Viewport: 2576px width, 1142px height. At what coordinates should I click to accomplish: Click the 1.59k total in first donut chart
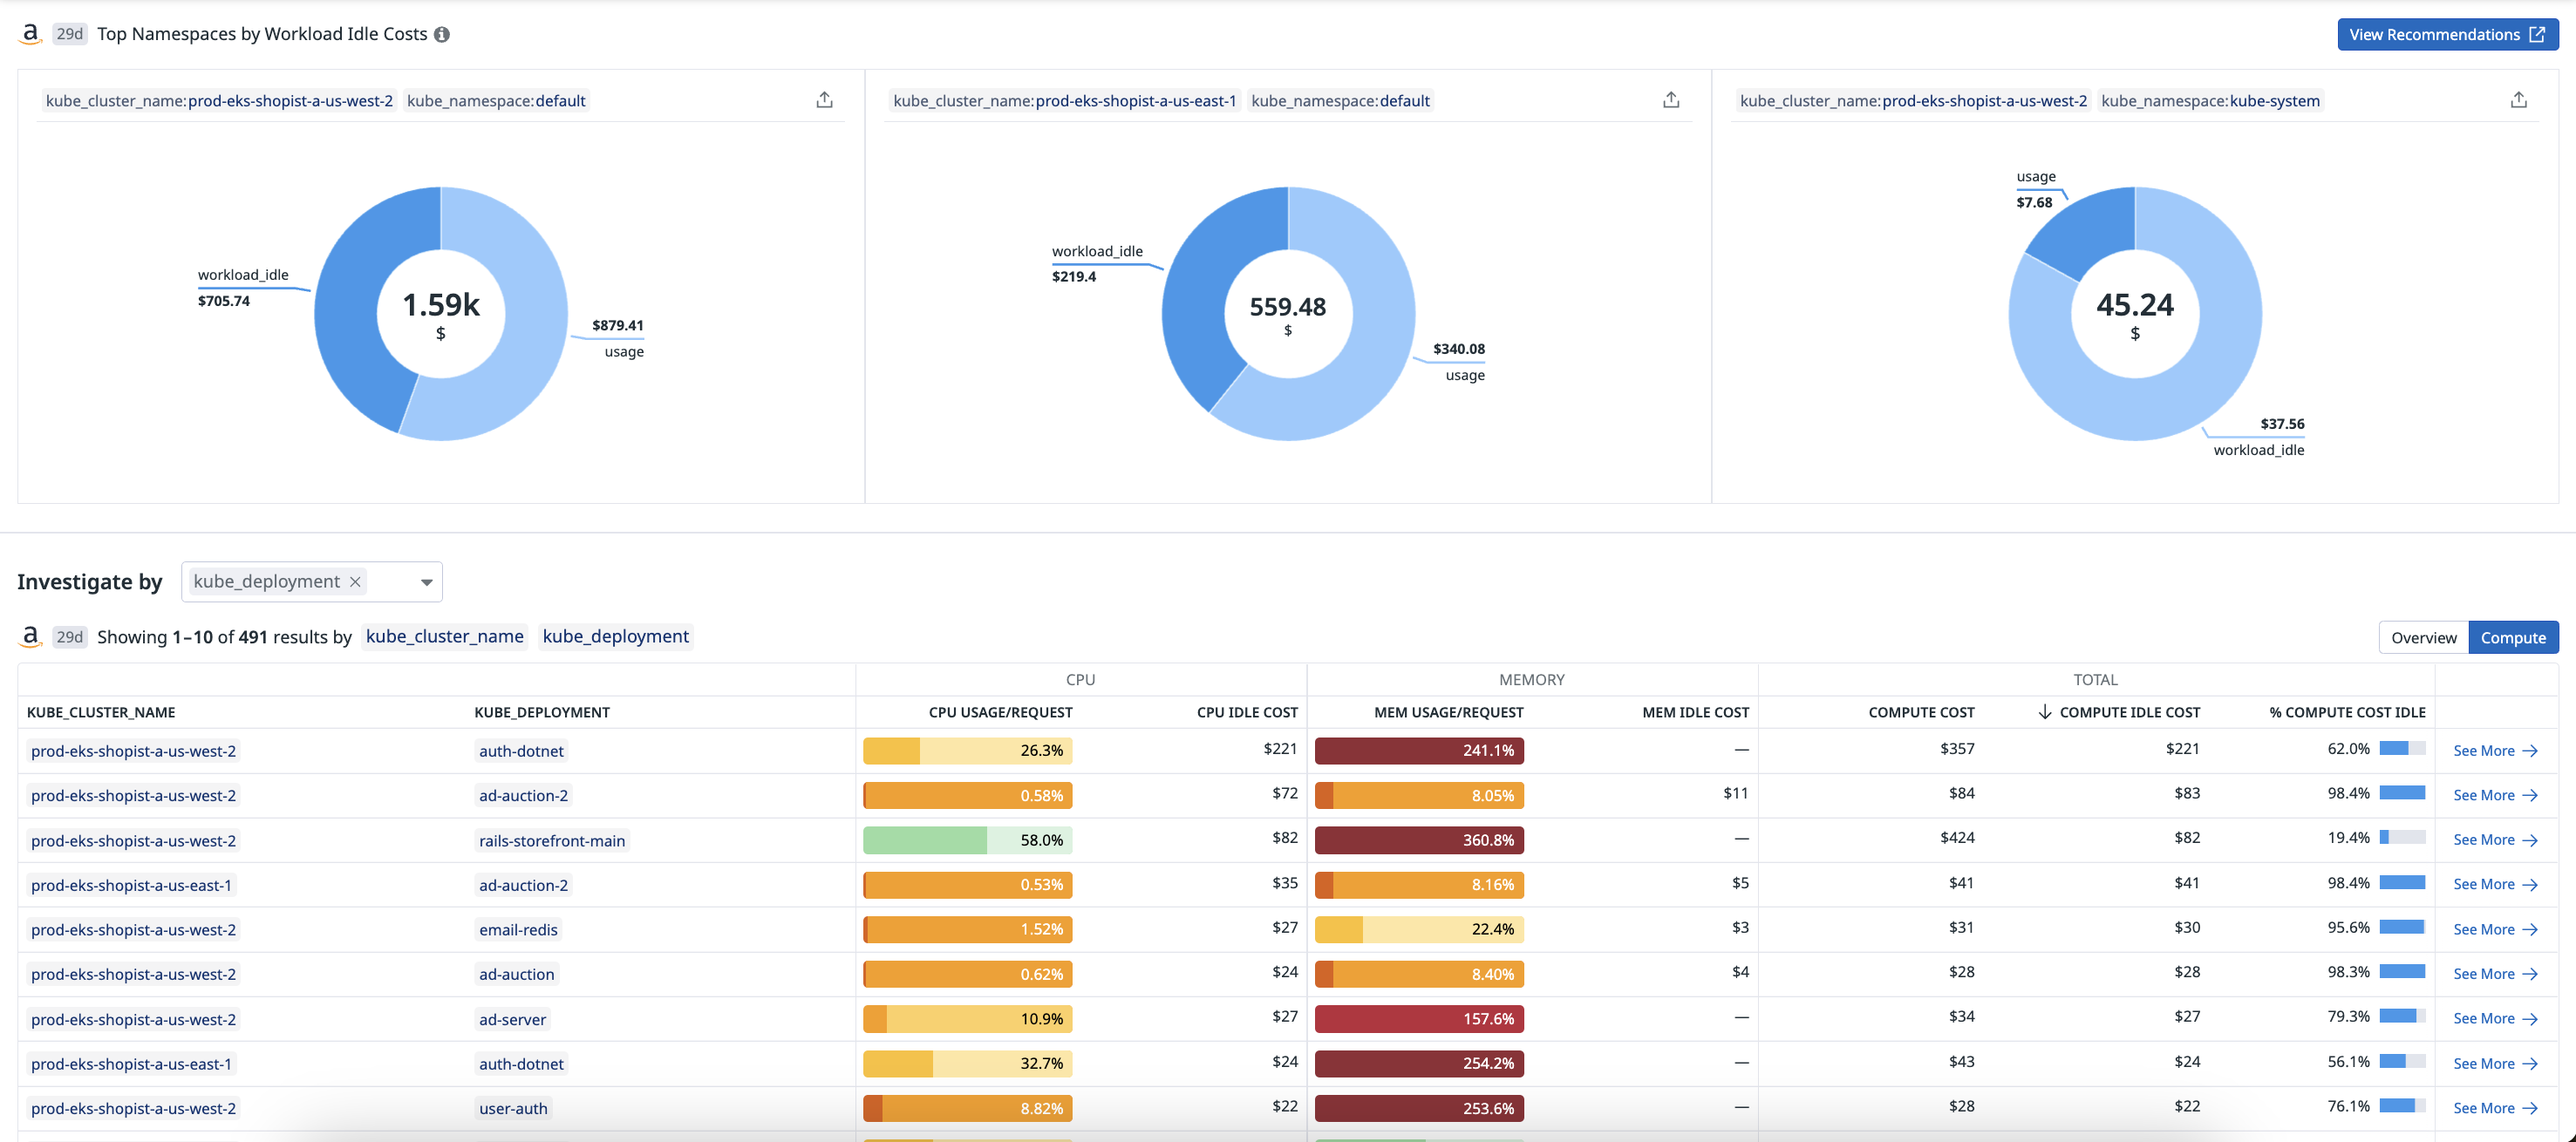(x=441, y=305)
